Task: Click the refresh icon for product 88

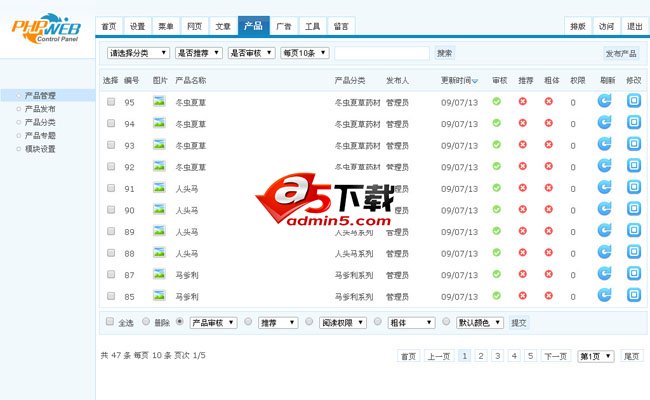Action: 604,252
